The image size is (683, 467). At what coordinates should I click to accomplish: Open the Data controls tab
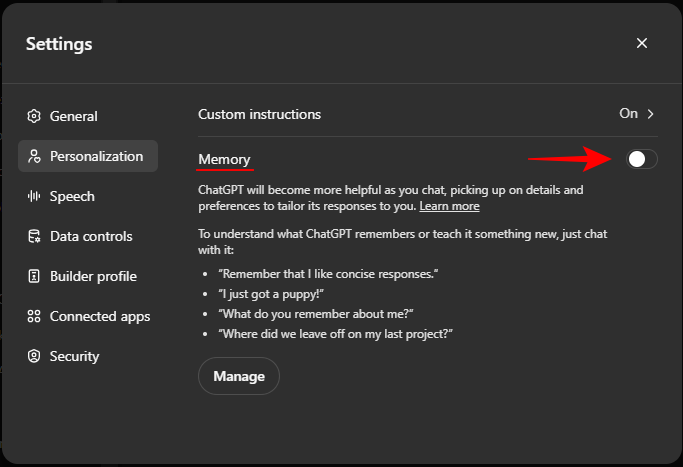(x=90, y=236)
